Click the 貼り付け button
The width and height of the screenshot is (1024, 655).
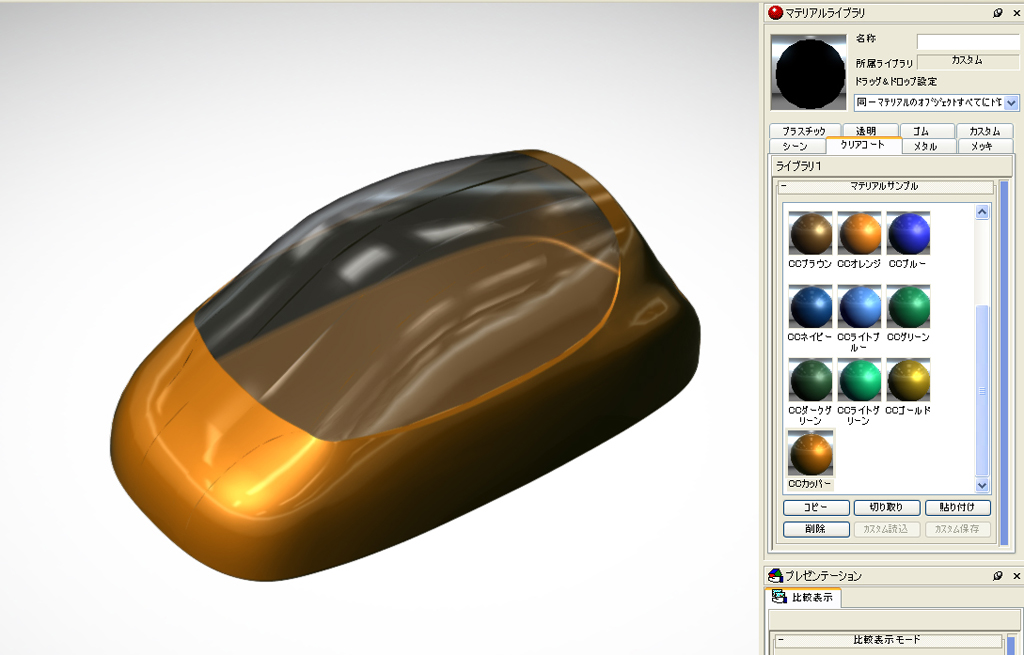coord(957,508)
